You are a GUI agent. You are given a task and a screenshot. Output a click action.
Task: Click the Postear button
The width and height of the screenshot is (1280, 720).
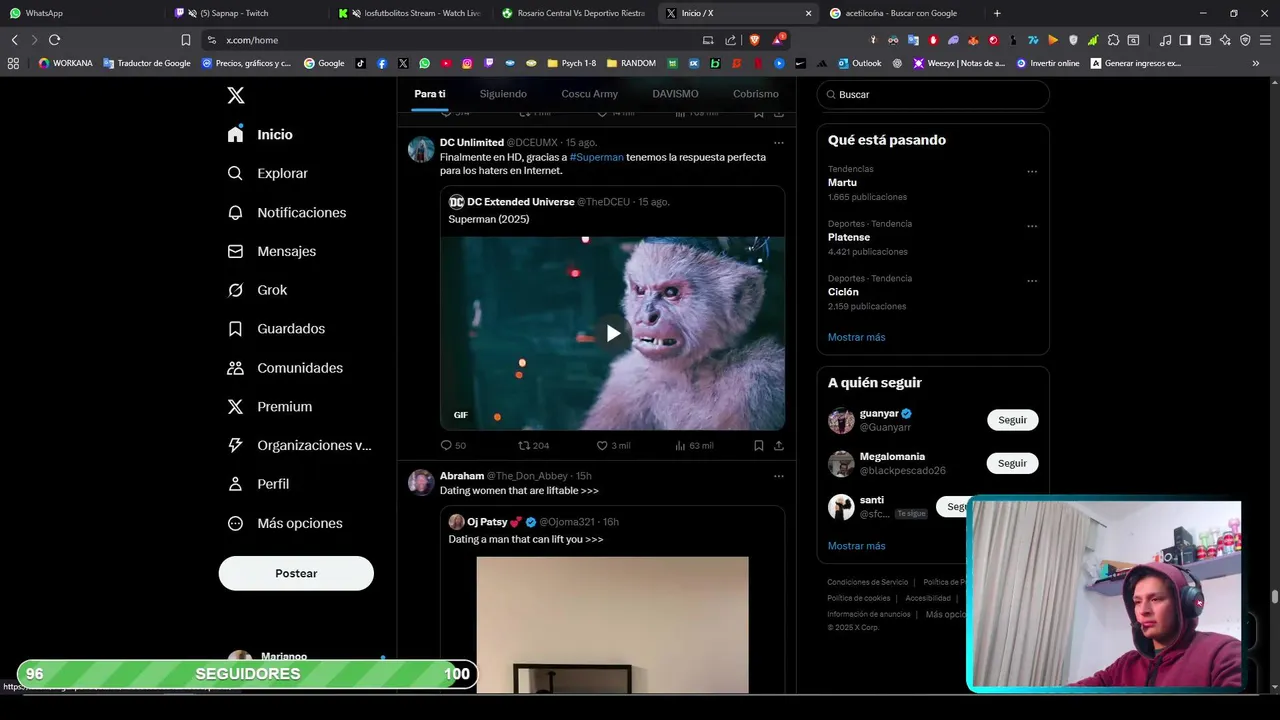pyautogui.click(x=296, y=573)
